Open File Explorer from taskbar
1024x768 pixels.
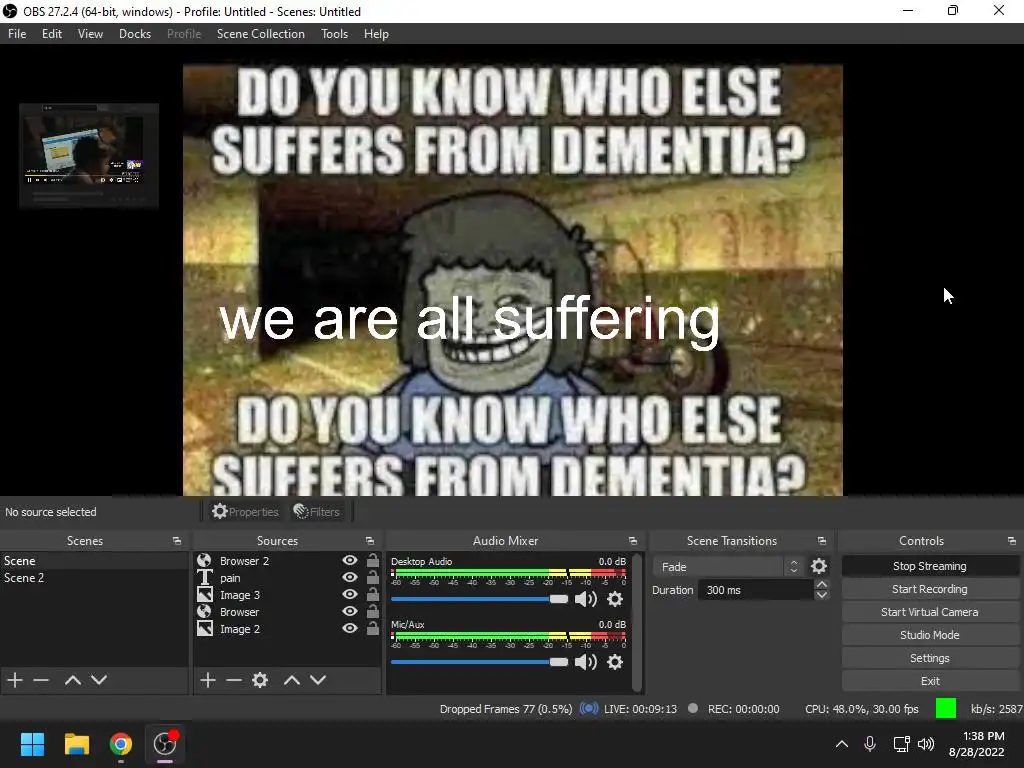coord(76,744)
